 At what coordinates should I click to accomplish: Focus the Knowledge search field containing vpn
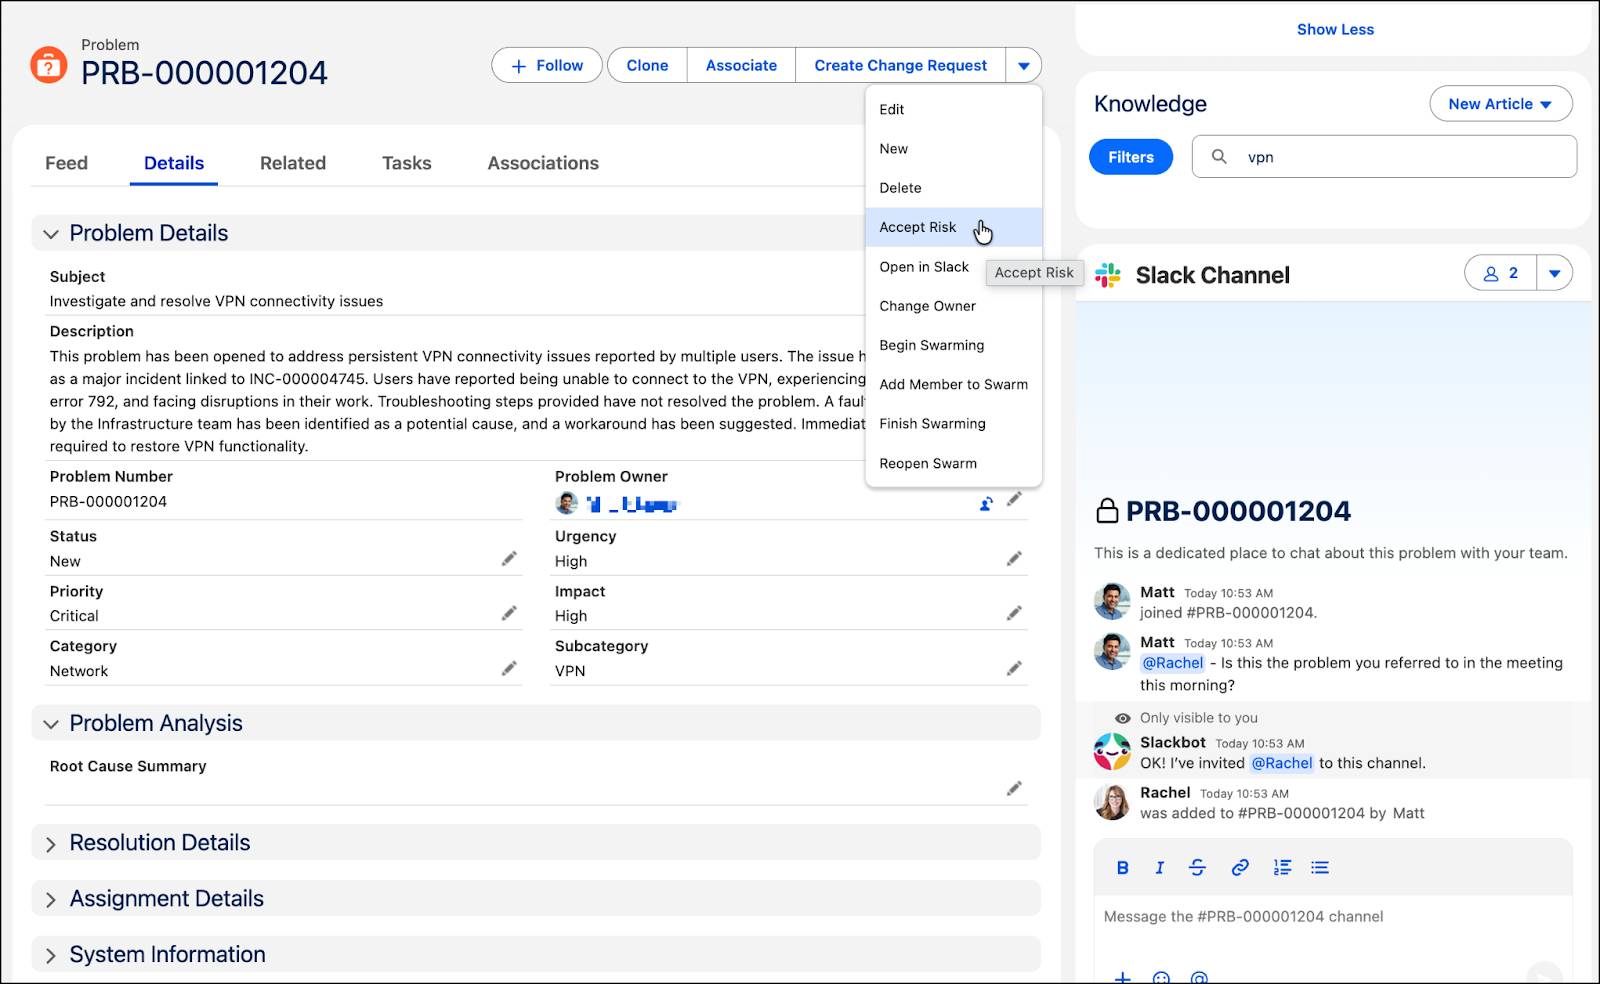tap(1384, 157)
